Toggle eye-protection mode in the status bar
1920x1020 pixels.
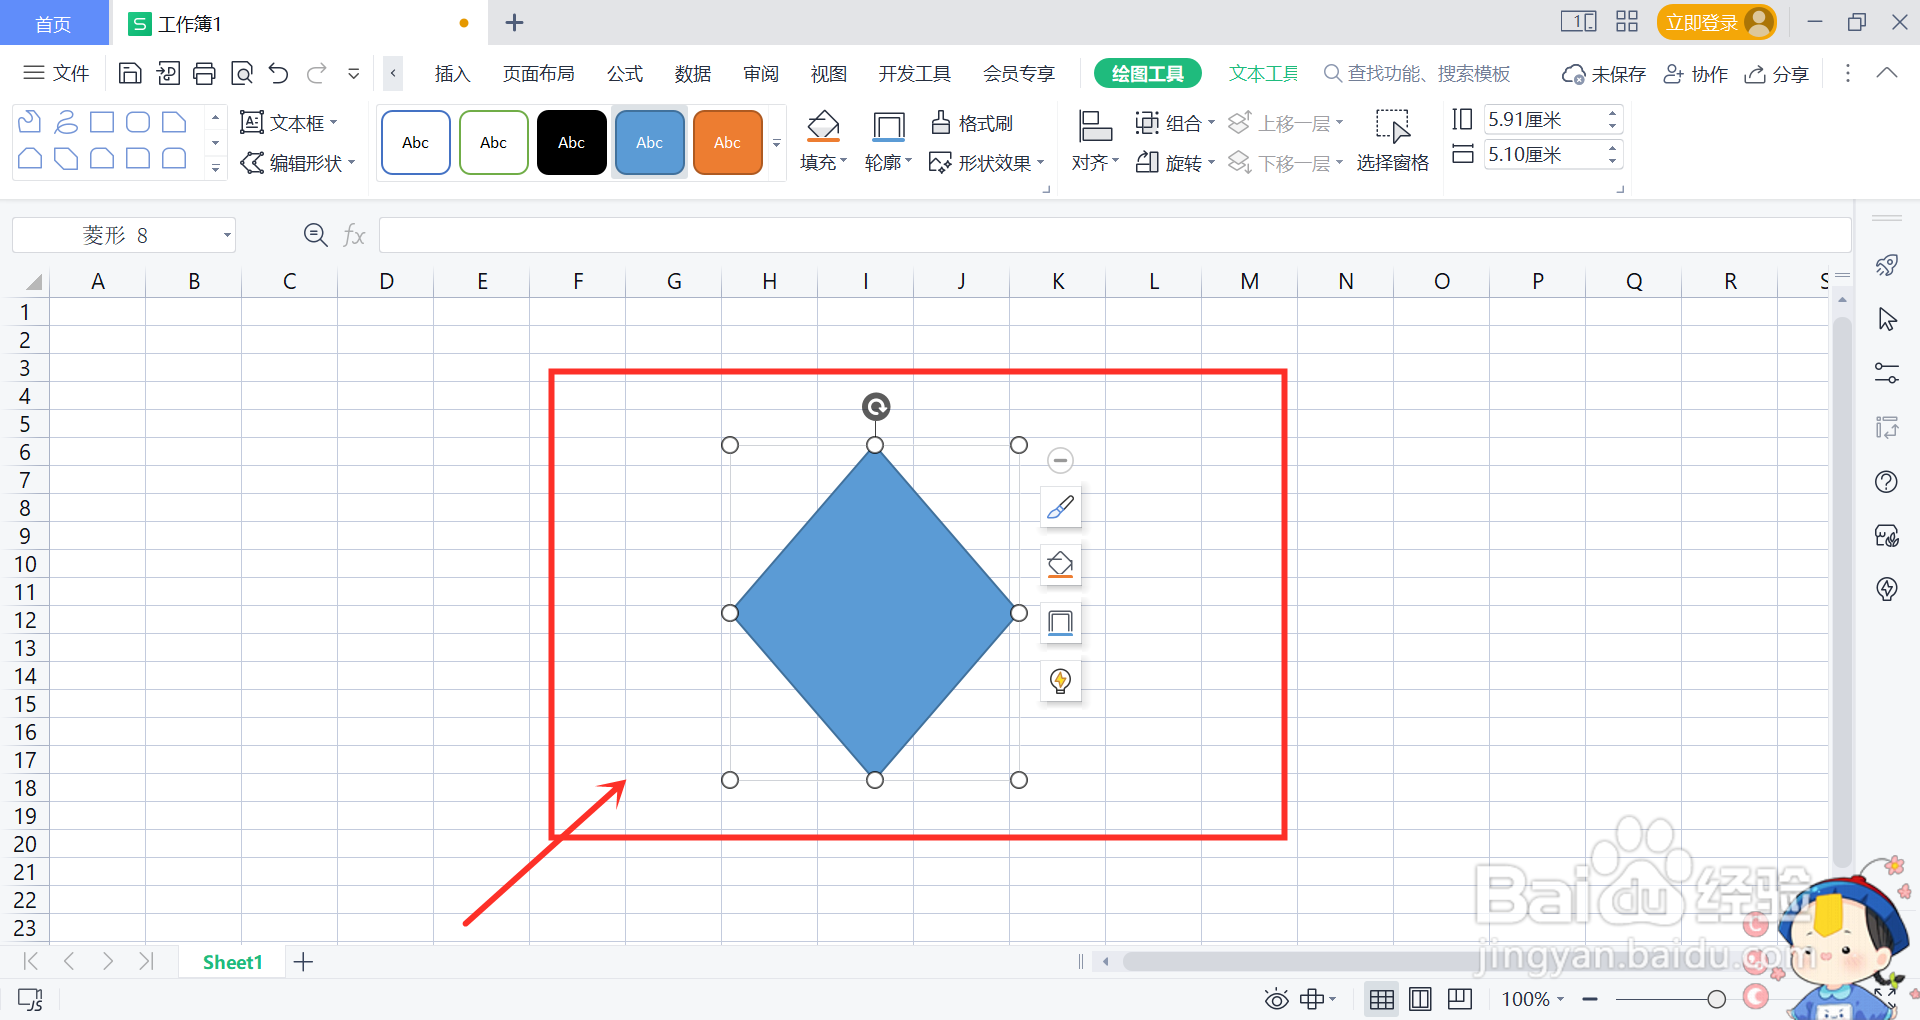1276,998
